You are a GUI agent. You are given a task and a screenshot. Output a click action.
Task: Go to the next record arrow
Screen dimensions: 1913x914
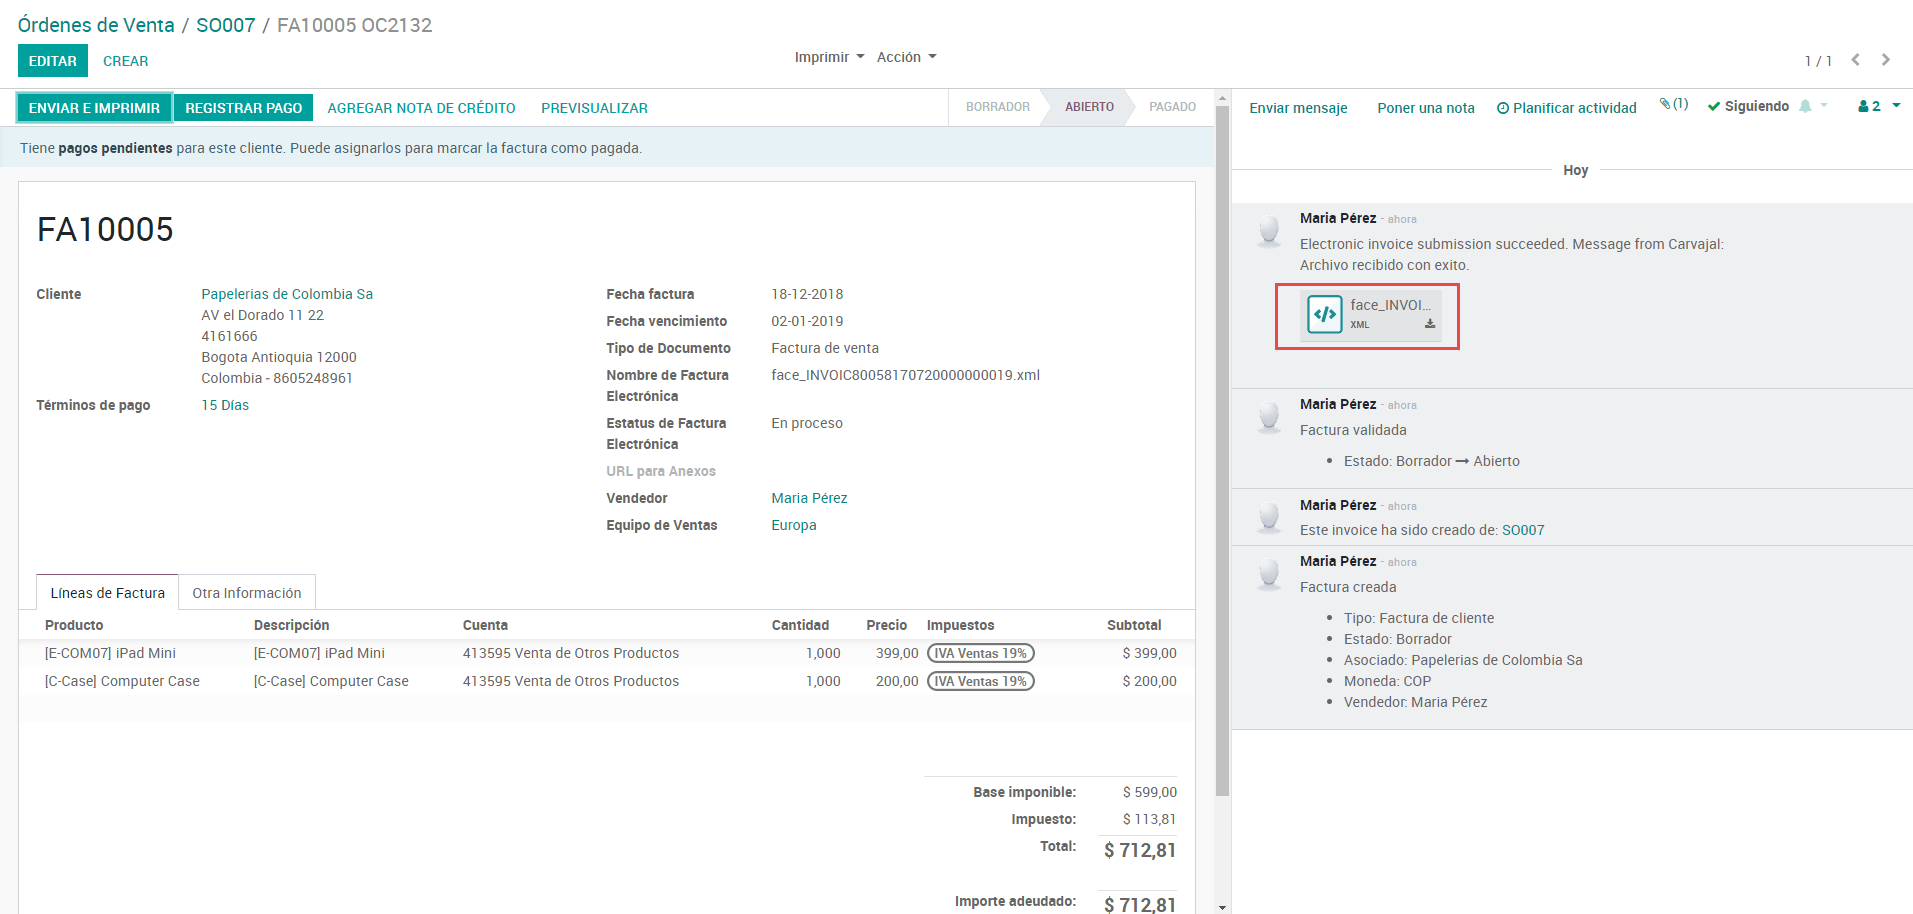pos(1886,60)
